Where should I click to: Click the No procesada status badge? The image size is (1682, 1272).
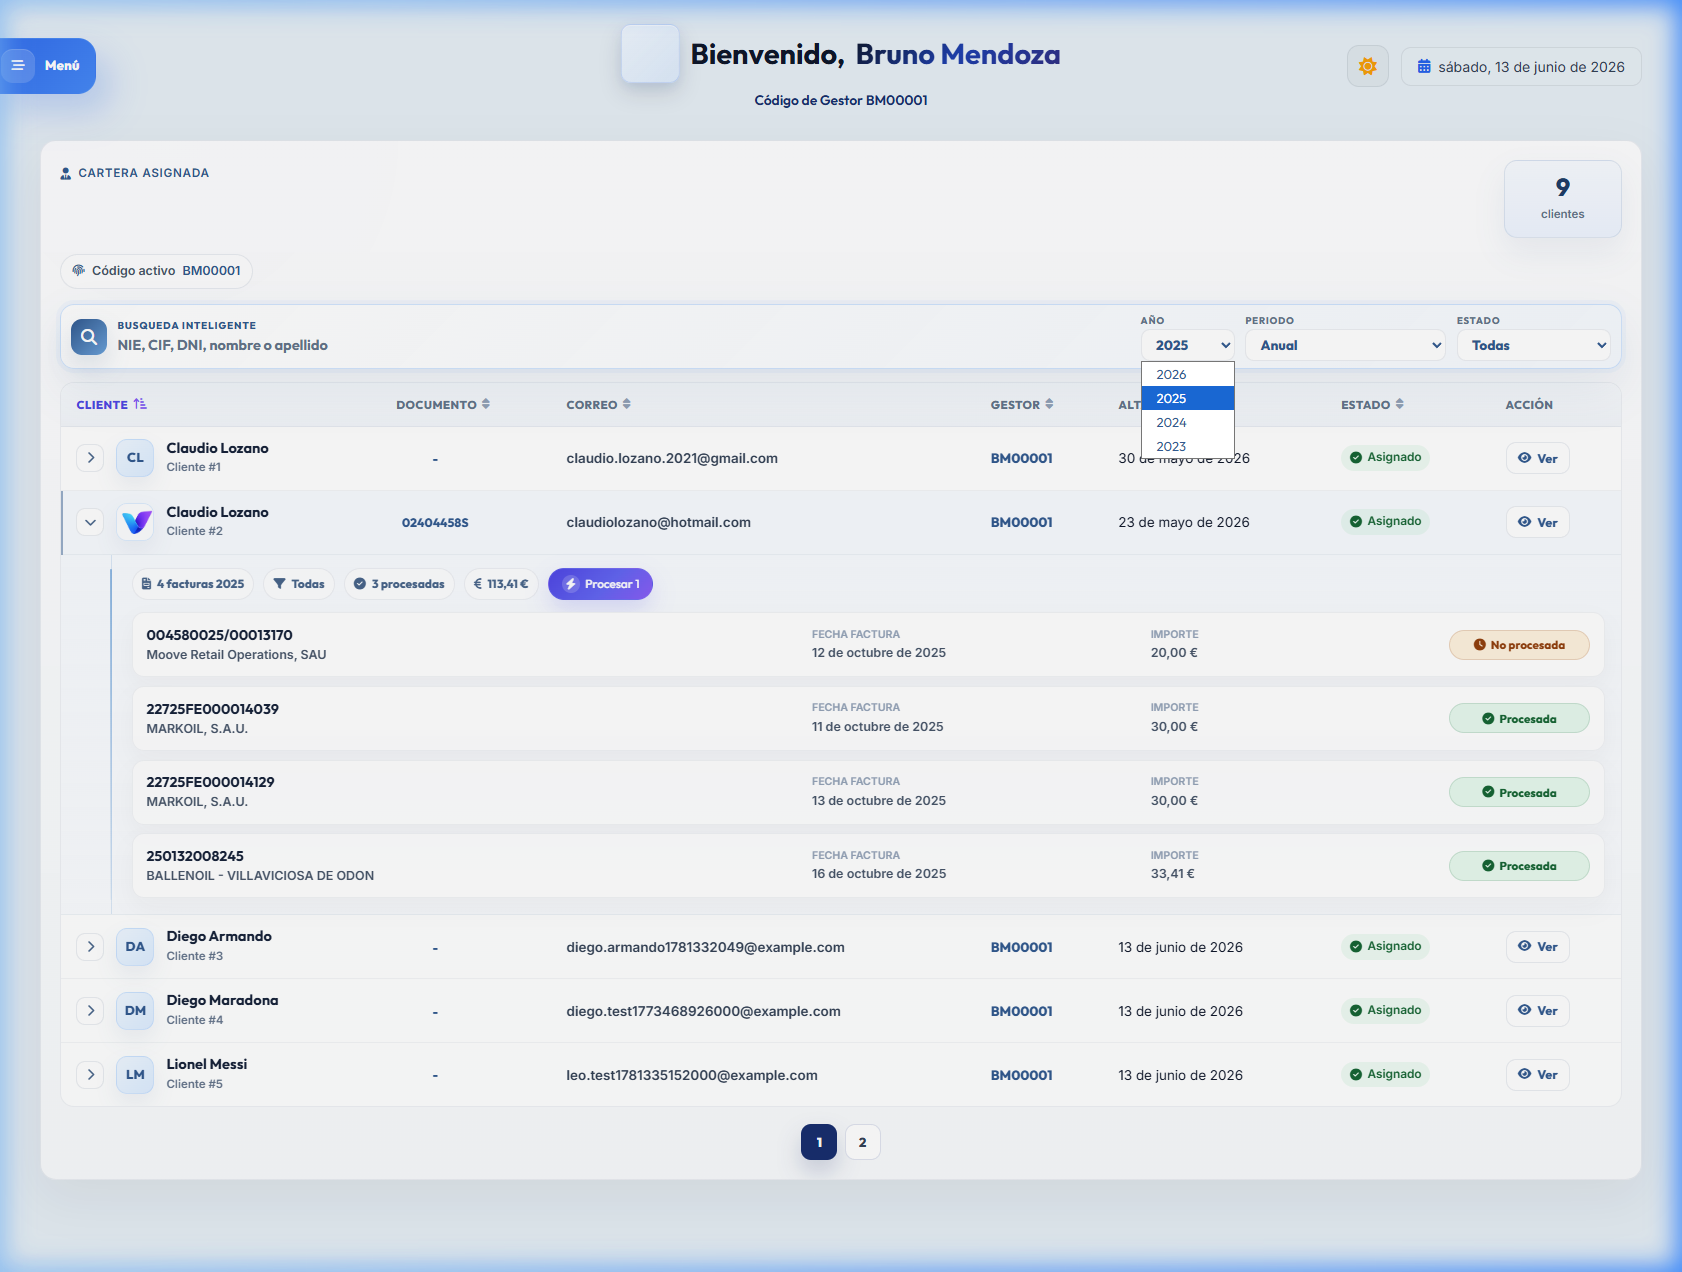pos(1519,645)
